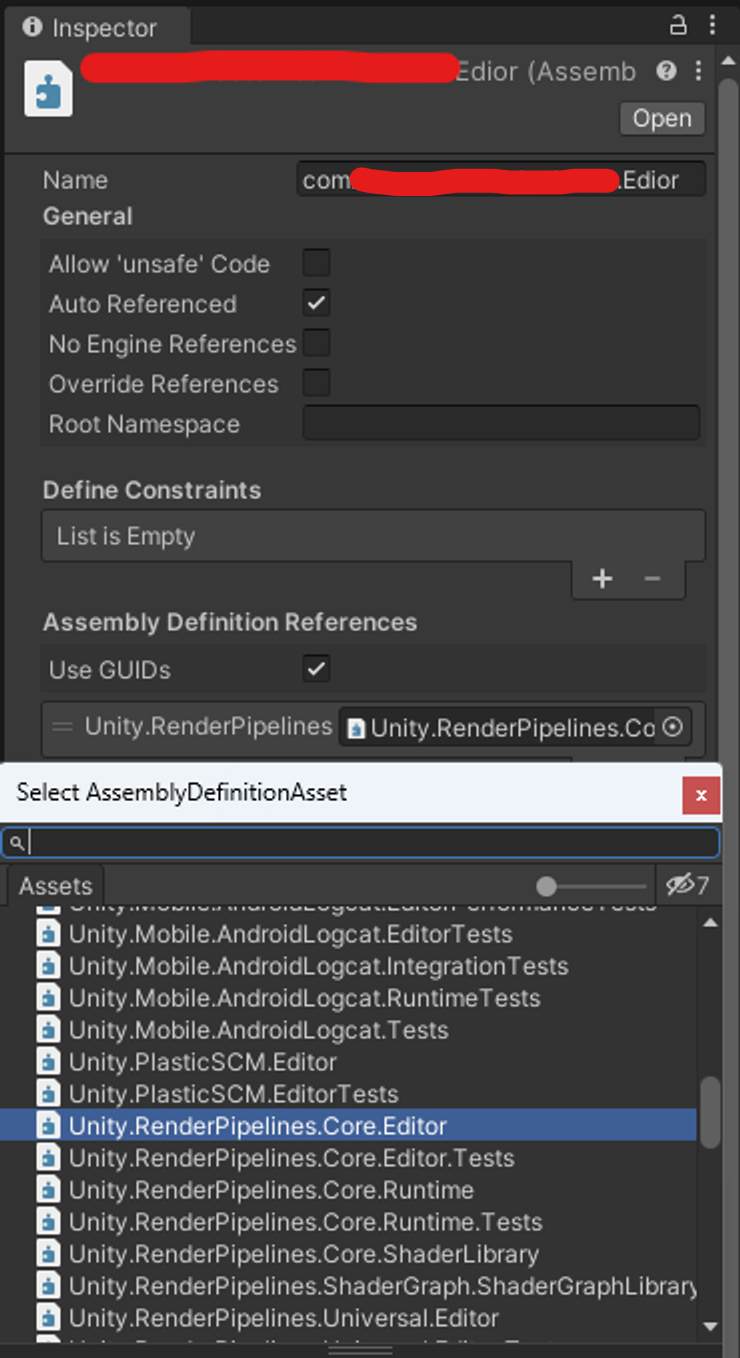Toggle No Engine References checkbox
This screenshot has width=740, height=1358.
click(317, 343)
